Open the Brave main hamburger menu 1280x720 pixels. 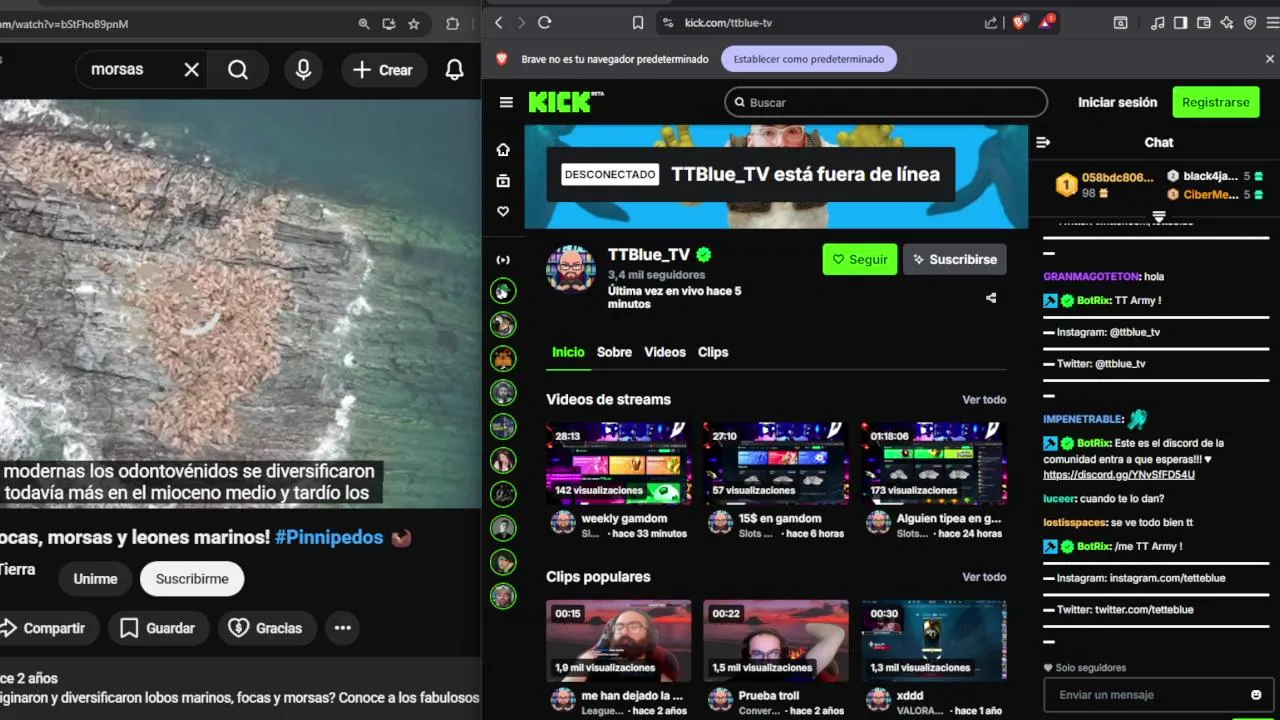click(1271, 22)
